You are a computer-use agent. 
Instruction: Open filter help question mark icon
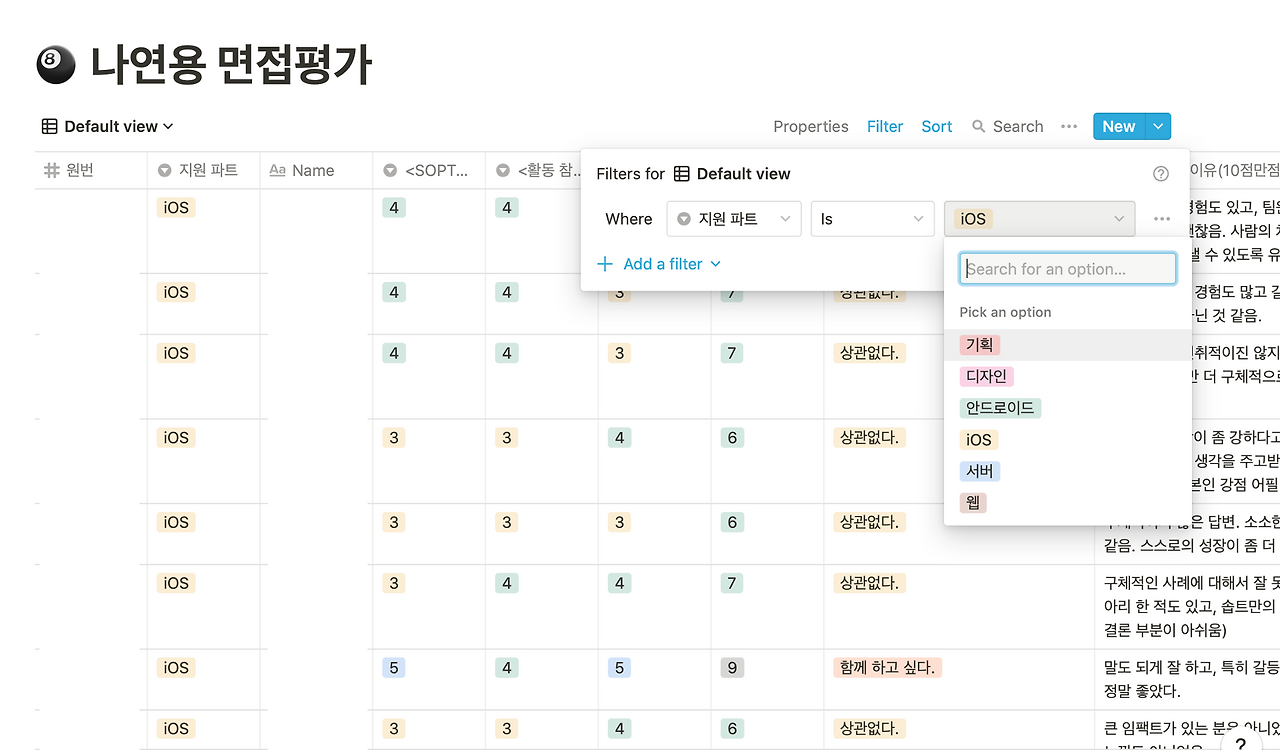coord(1161,174)
